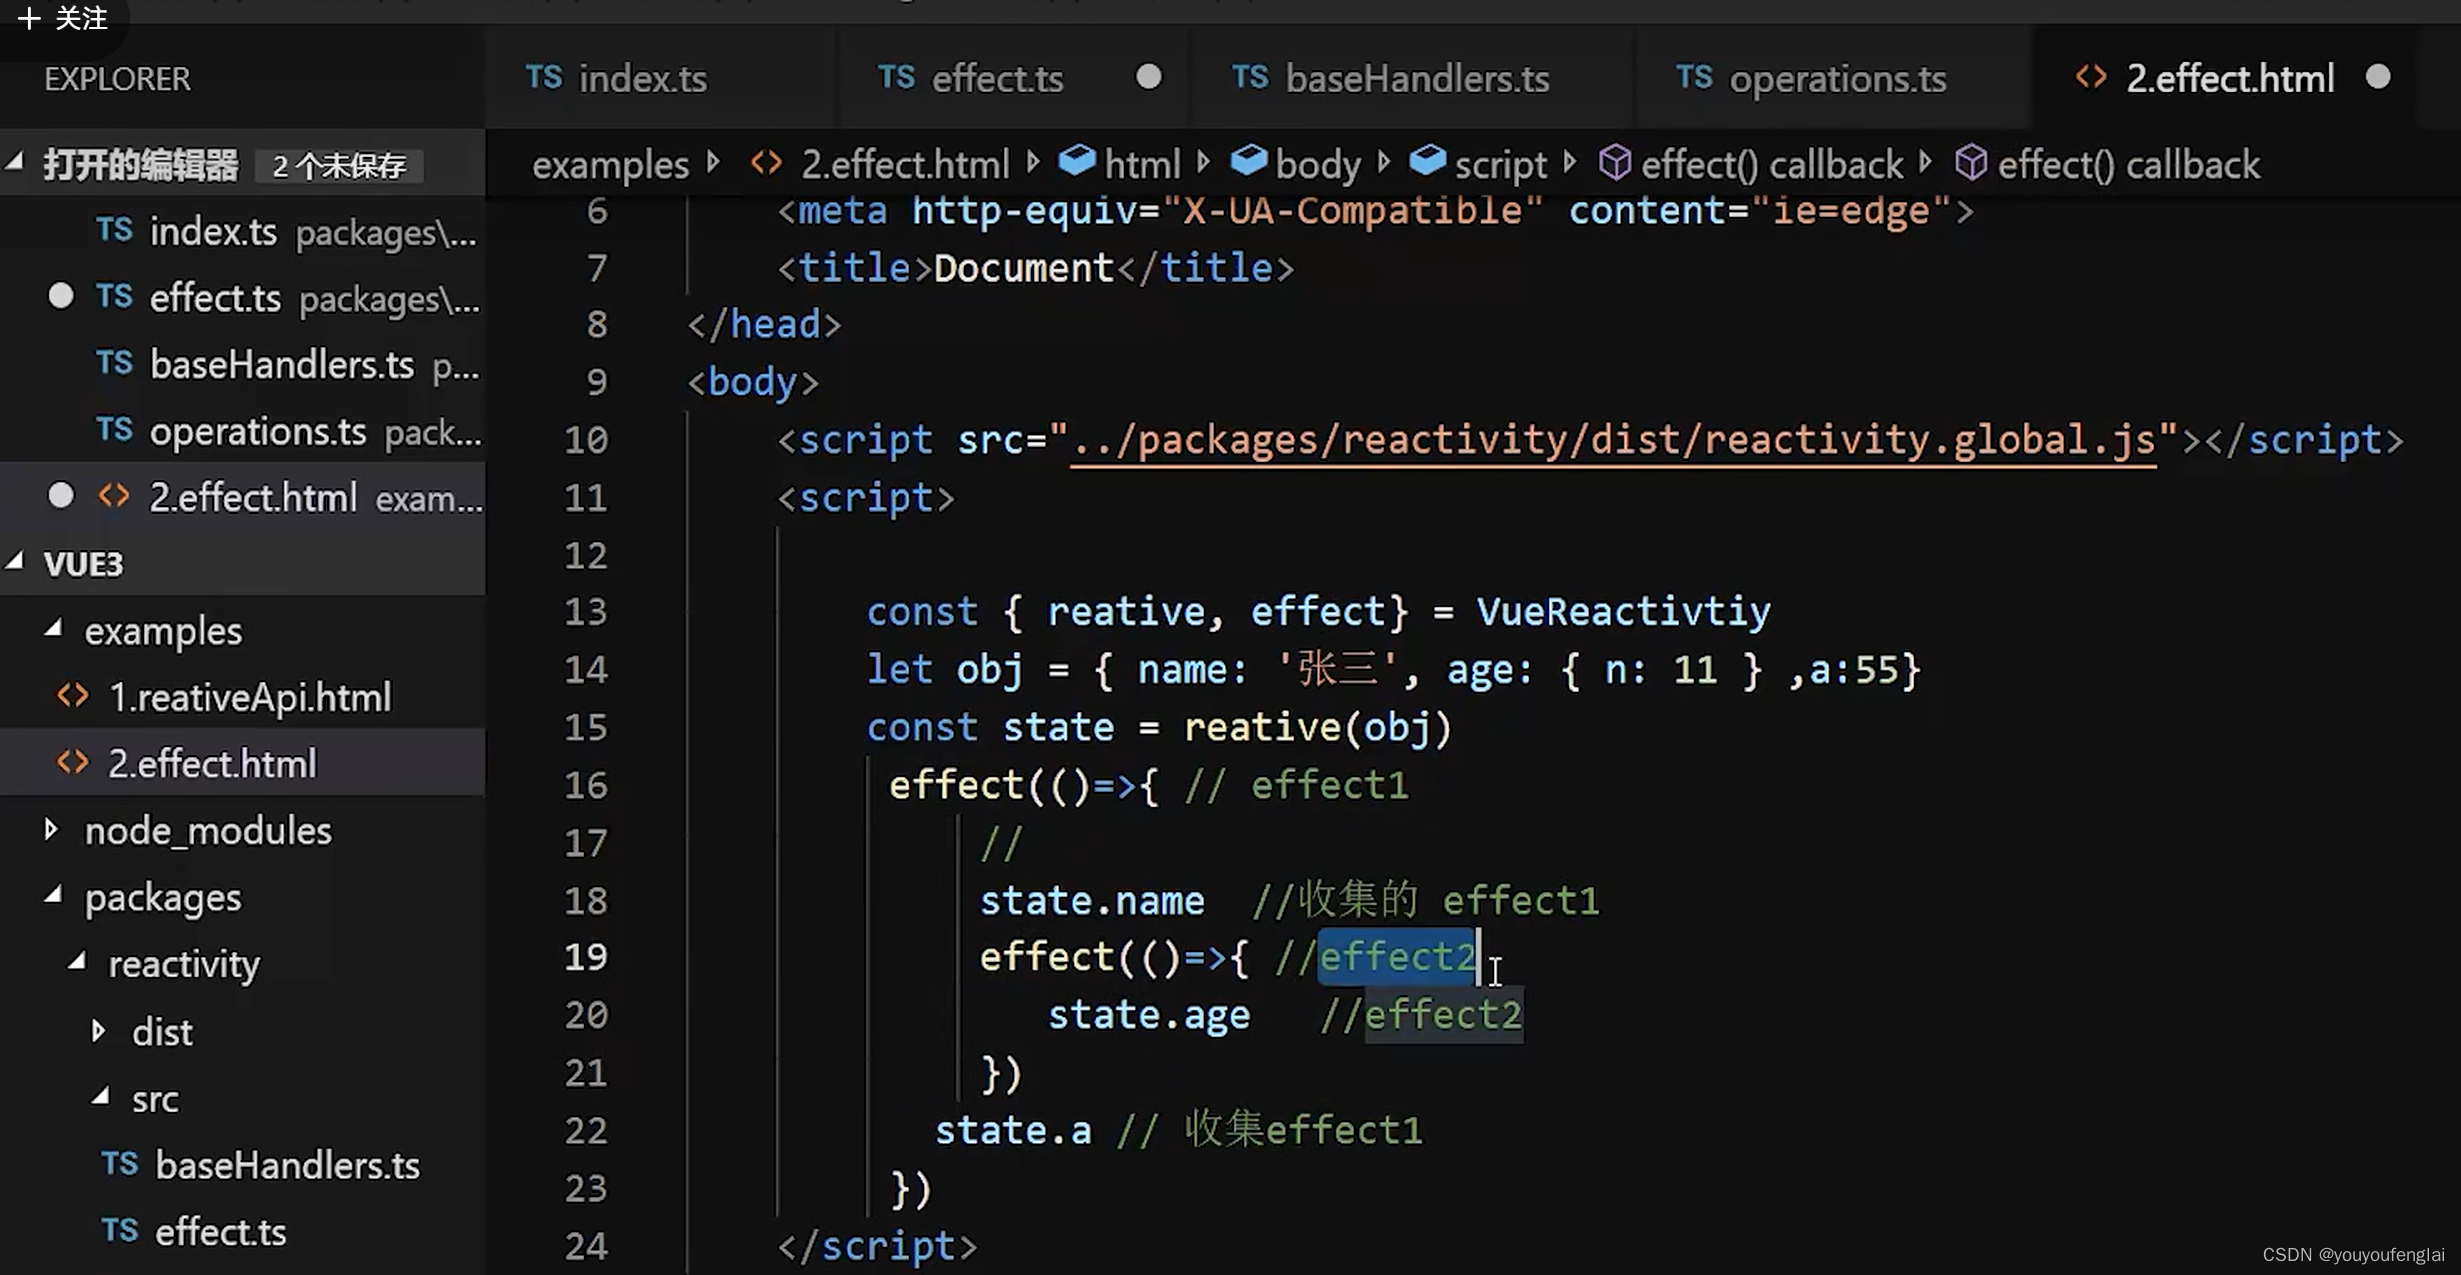Click the TS icon on index.ts tab

coord(544,77)
